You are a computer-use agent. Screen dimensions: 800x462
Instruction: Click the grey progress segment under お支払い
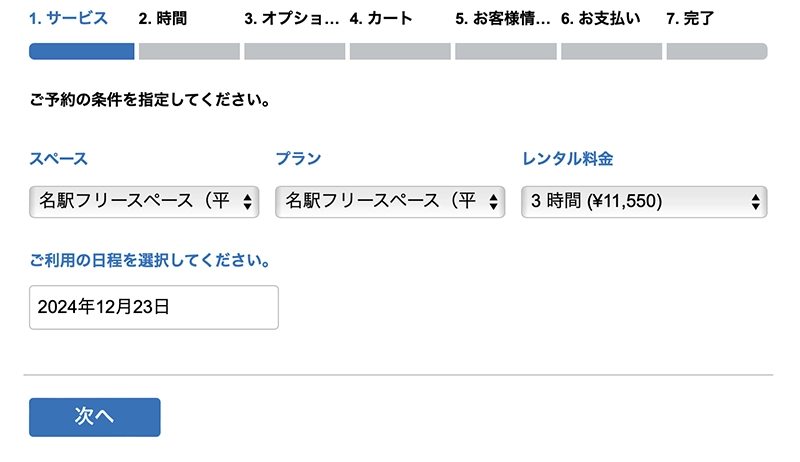click(610, 51)
